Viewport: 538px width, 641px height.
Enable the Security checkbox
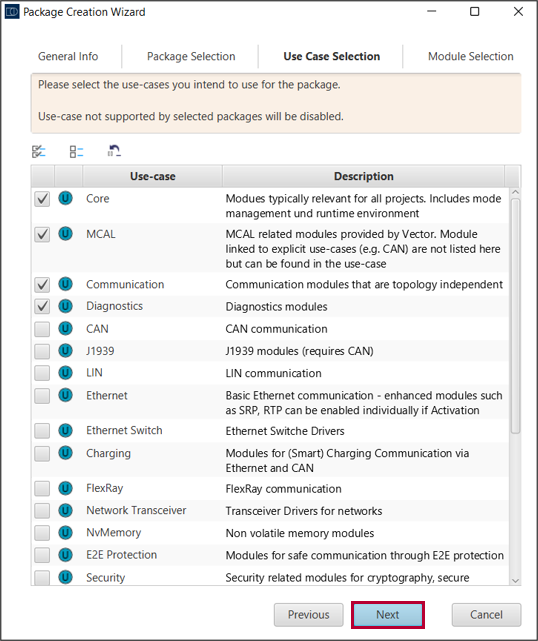(42, 578)
